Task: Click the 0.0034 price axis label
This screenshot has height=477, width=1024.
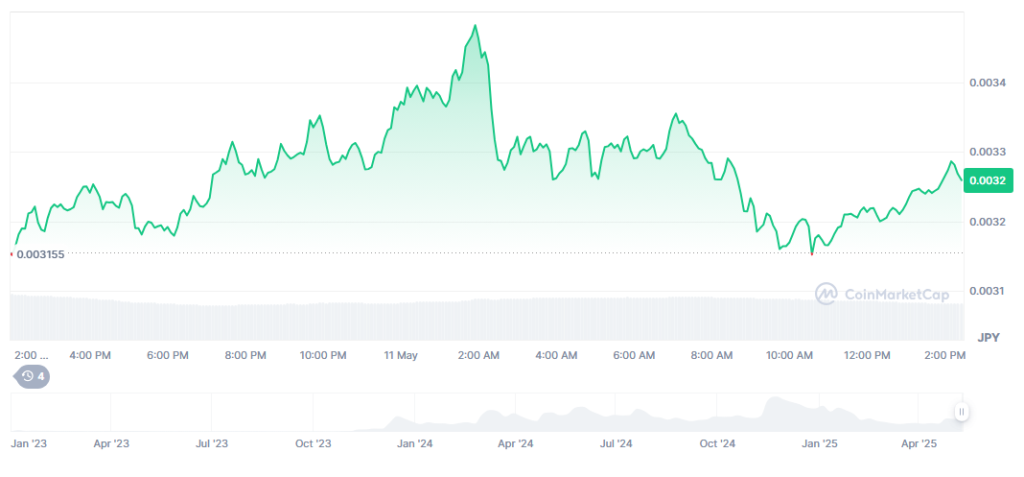Action: click(987, 83)
